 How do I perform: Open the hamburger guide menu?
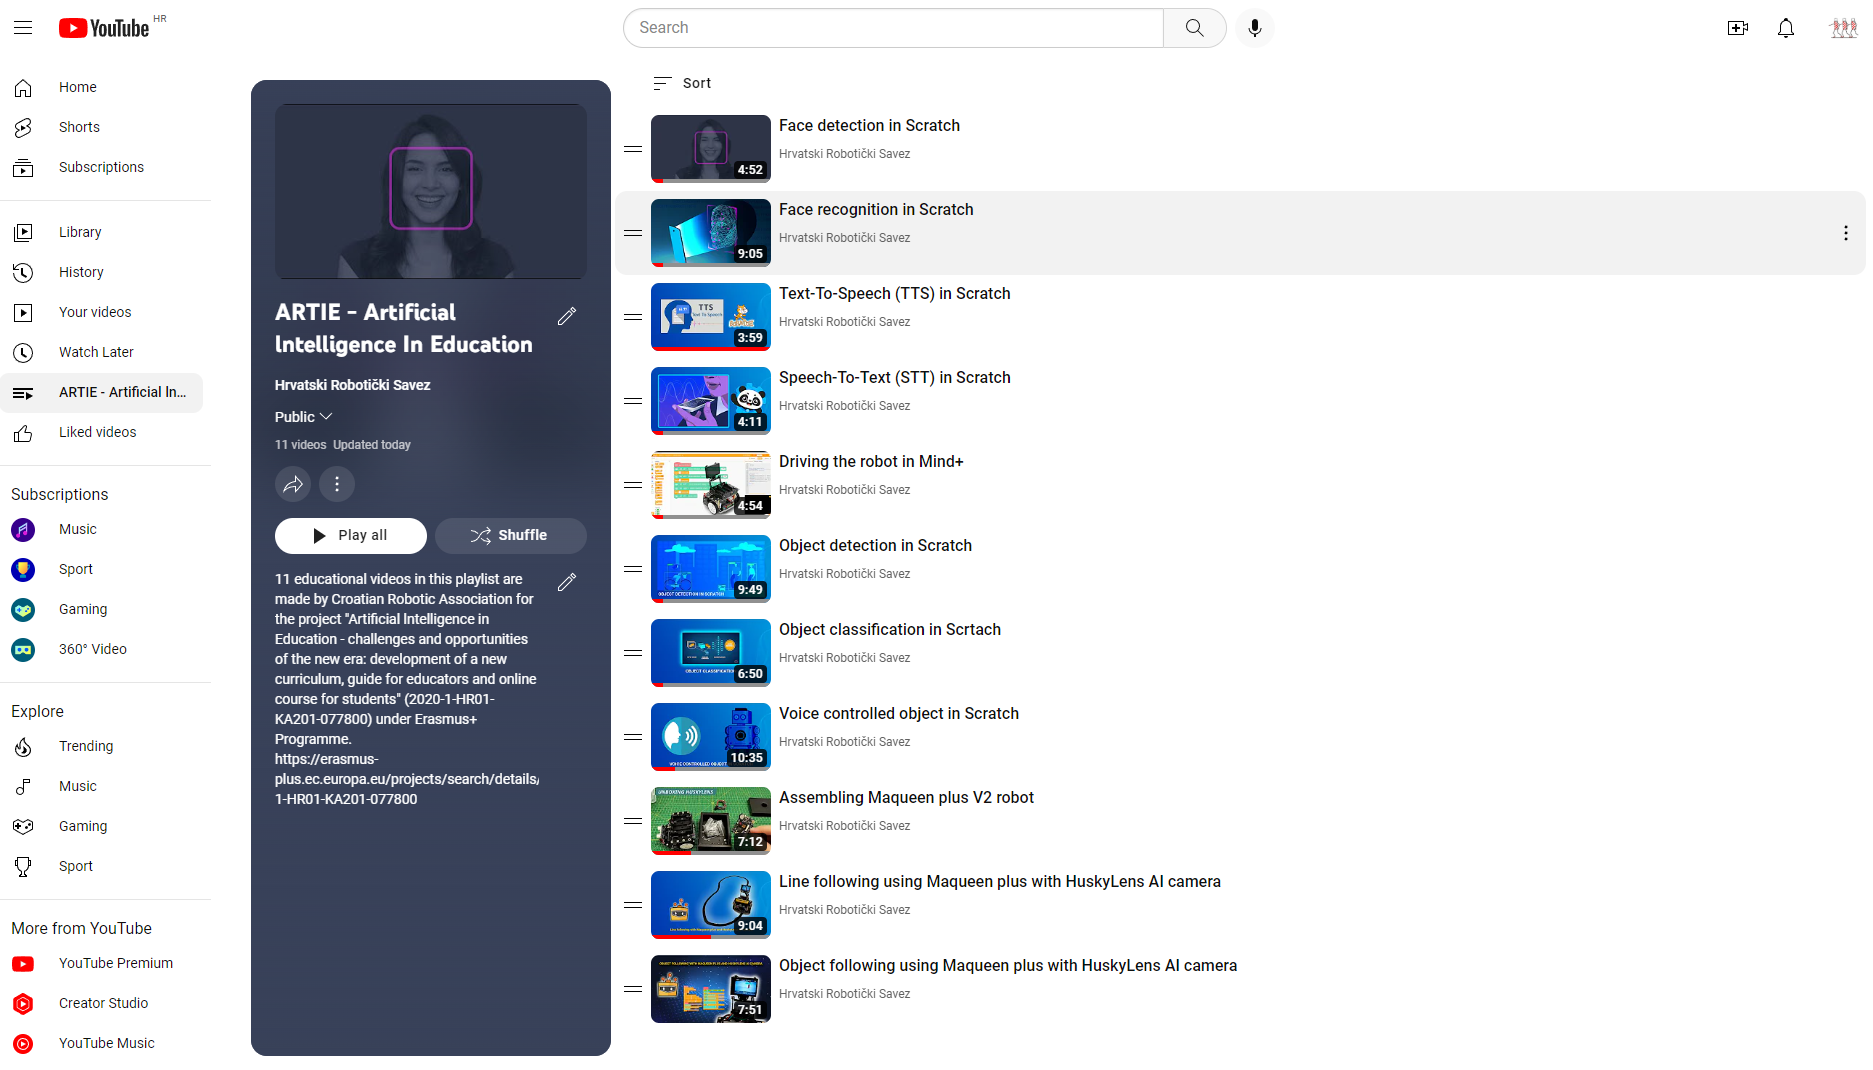coord(23,28)
